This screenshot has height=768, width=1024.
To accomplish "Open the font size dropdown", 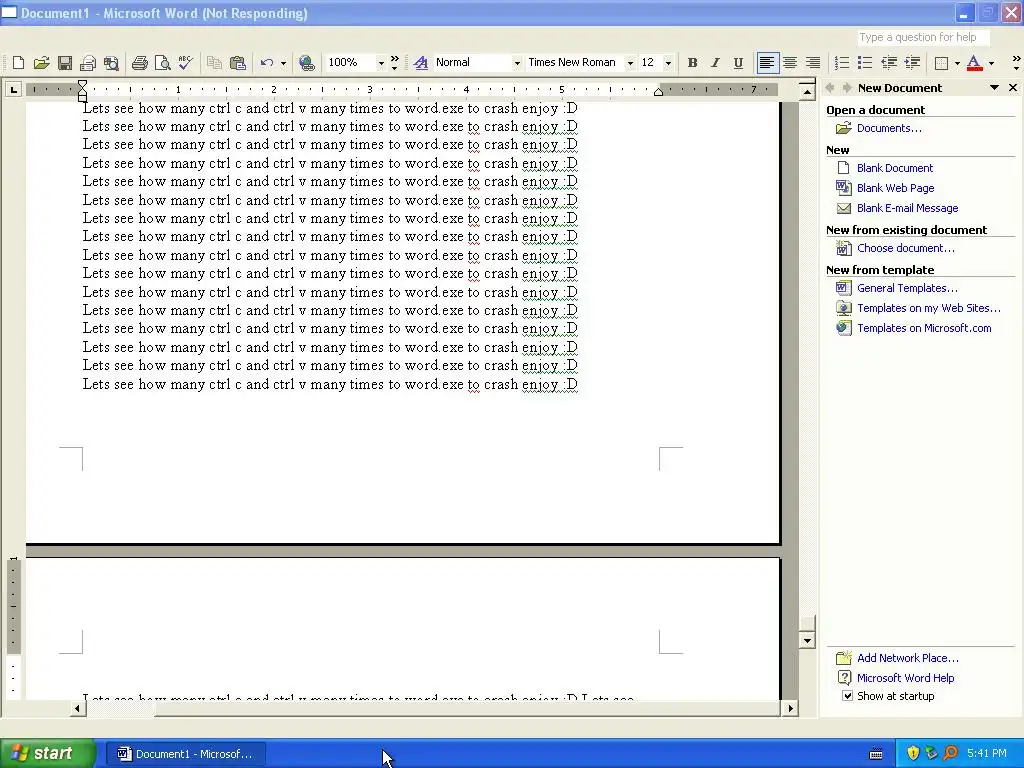I will 667,63.
